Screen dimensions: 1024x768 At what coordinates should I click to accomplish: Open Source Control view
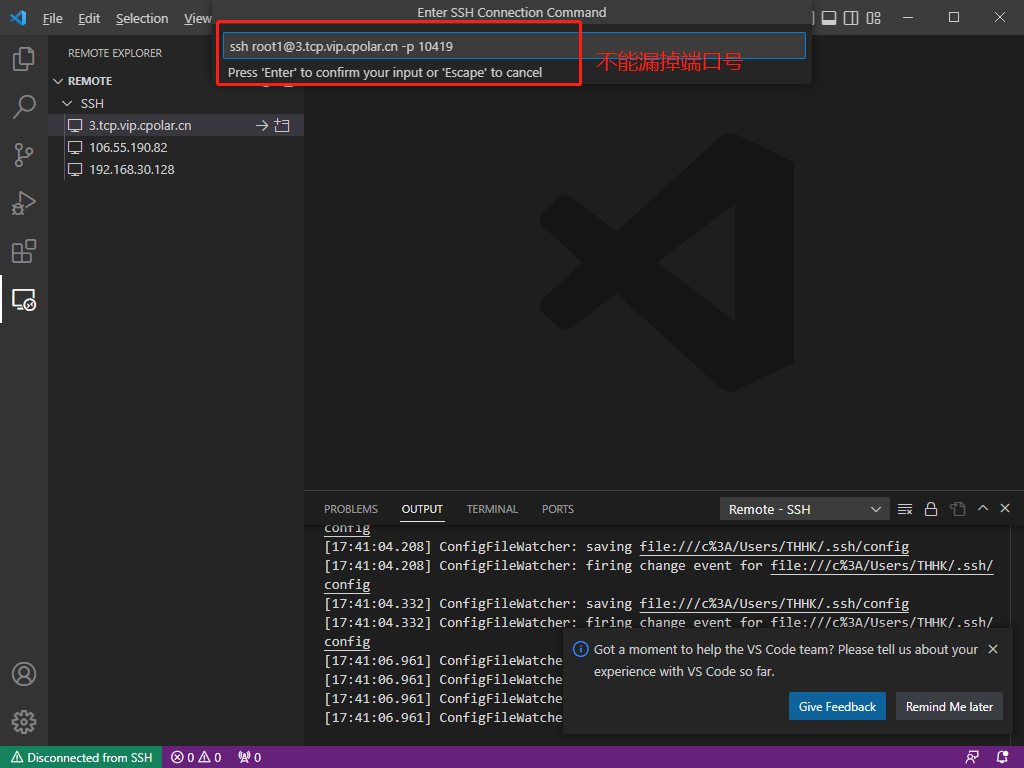coord(24,155)
